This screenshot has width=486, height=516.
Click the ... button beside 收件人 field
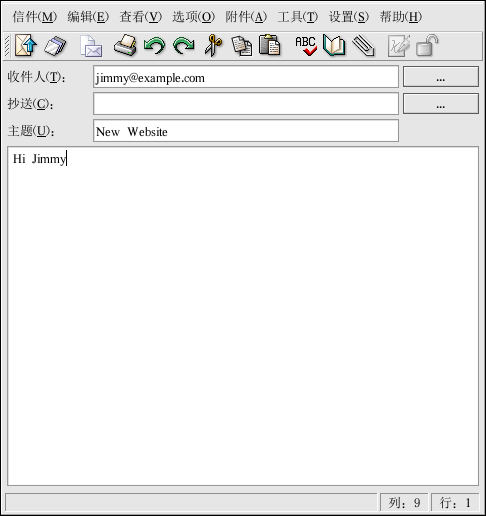point(441,77)
